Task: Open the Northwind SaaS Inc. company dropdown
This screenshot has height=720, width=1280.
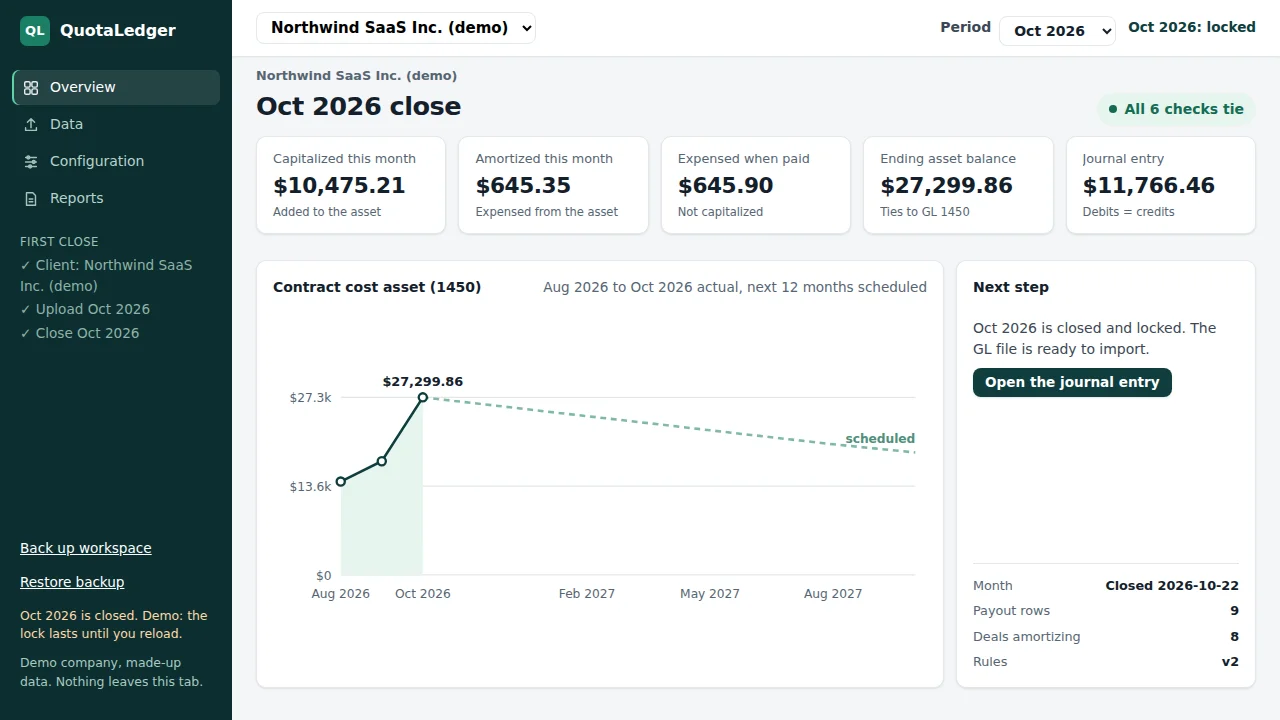Action: pyautogui.click(x=396, y=28)
